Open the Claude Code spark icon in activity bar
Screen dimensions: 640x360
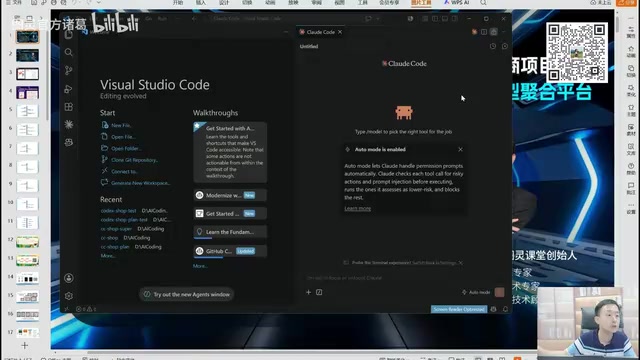click(69, 124)
